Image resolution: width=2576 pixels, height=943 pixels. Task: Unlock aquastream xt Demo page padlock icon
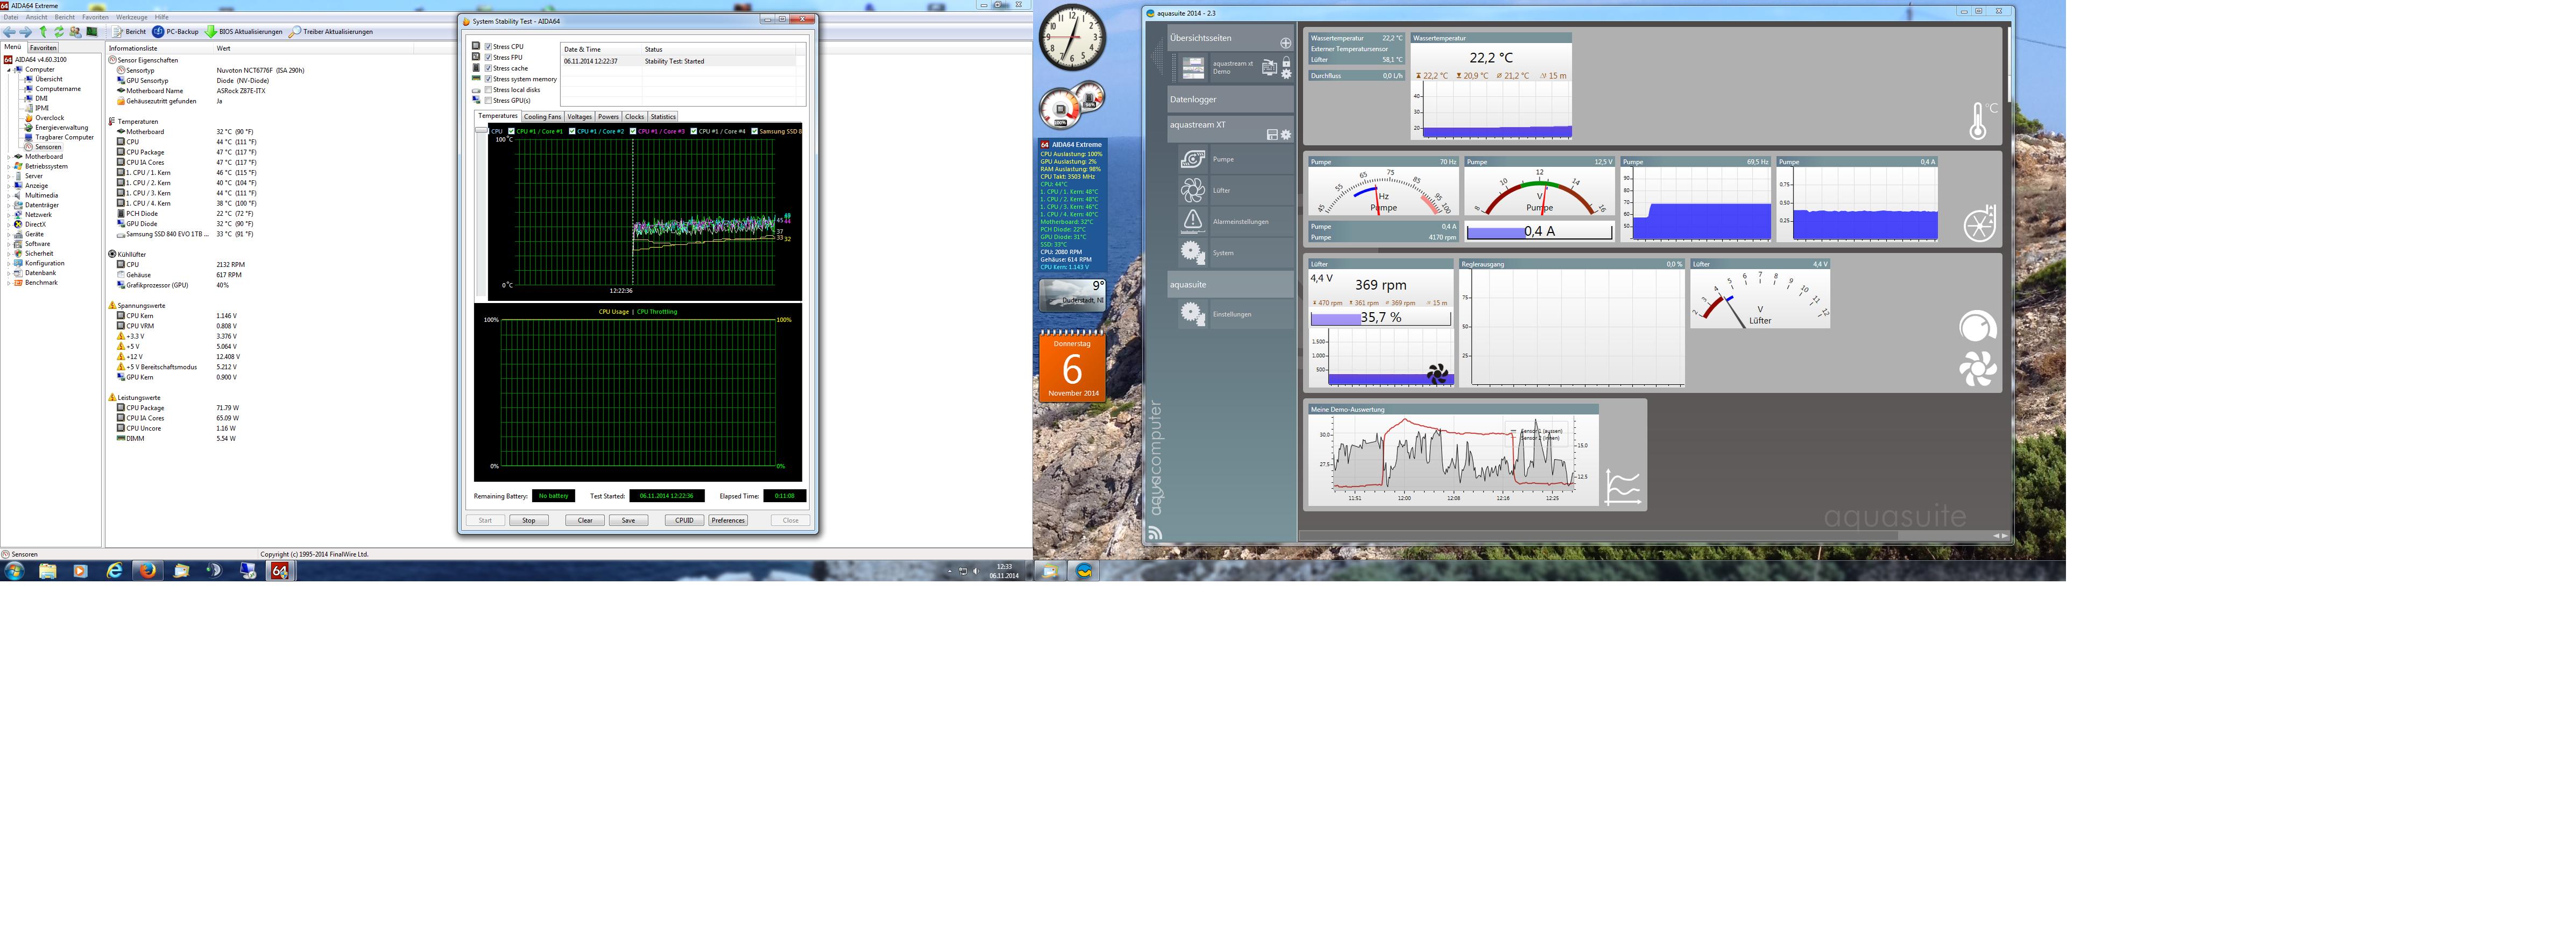click(x=1286, y=63)
